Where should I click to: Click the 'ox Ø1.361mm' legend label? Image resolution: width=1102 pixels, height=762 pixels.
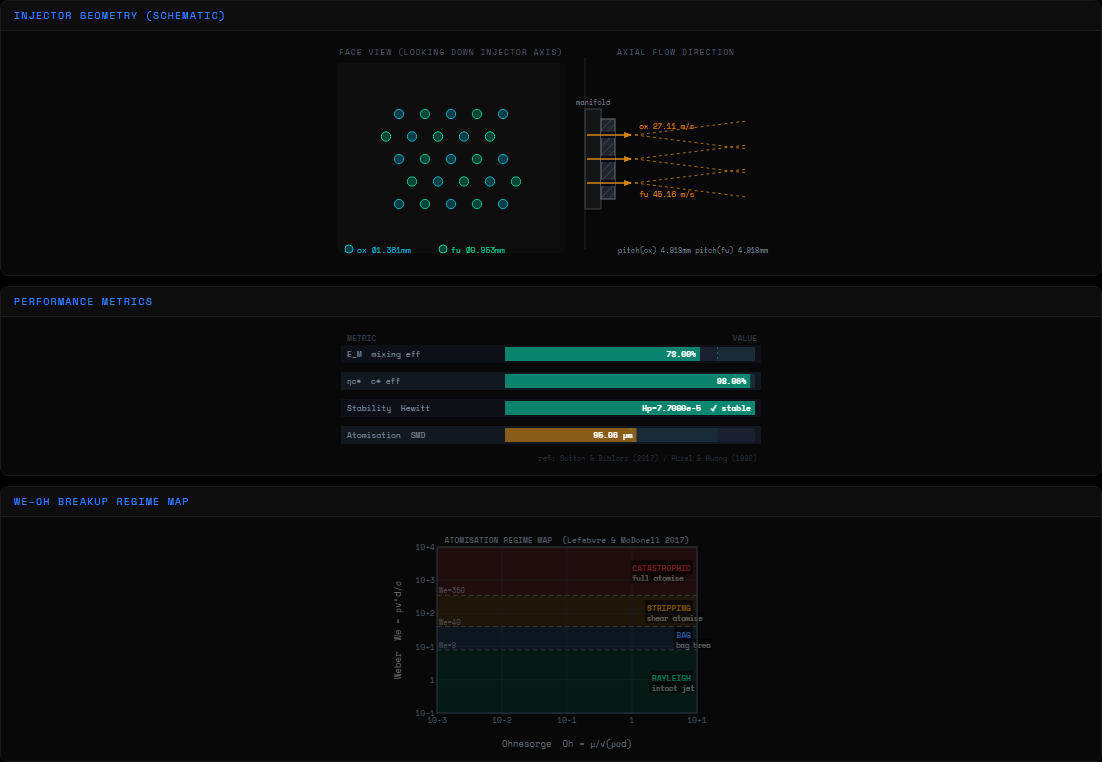tap(384, 250)
